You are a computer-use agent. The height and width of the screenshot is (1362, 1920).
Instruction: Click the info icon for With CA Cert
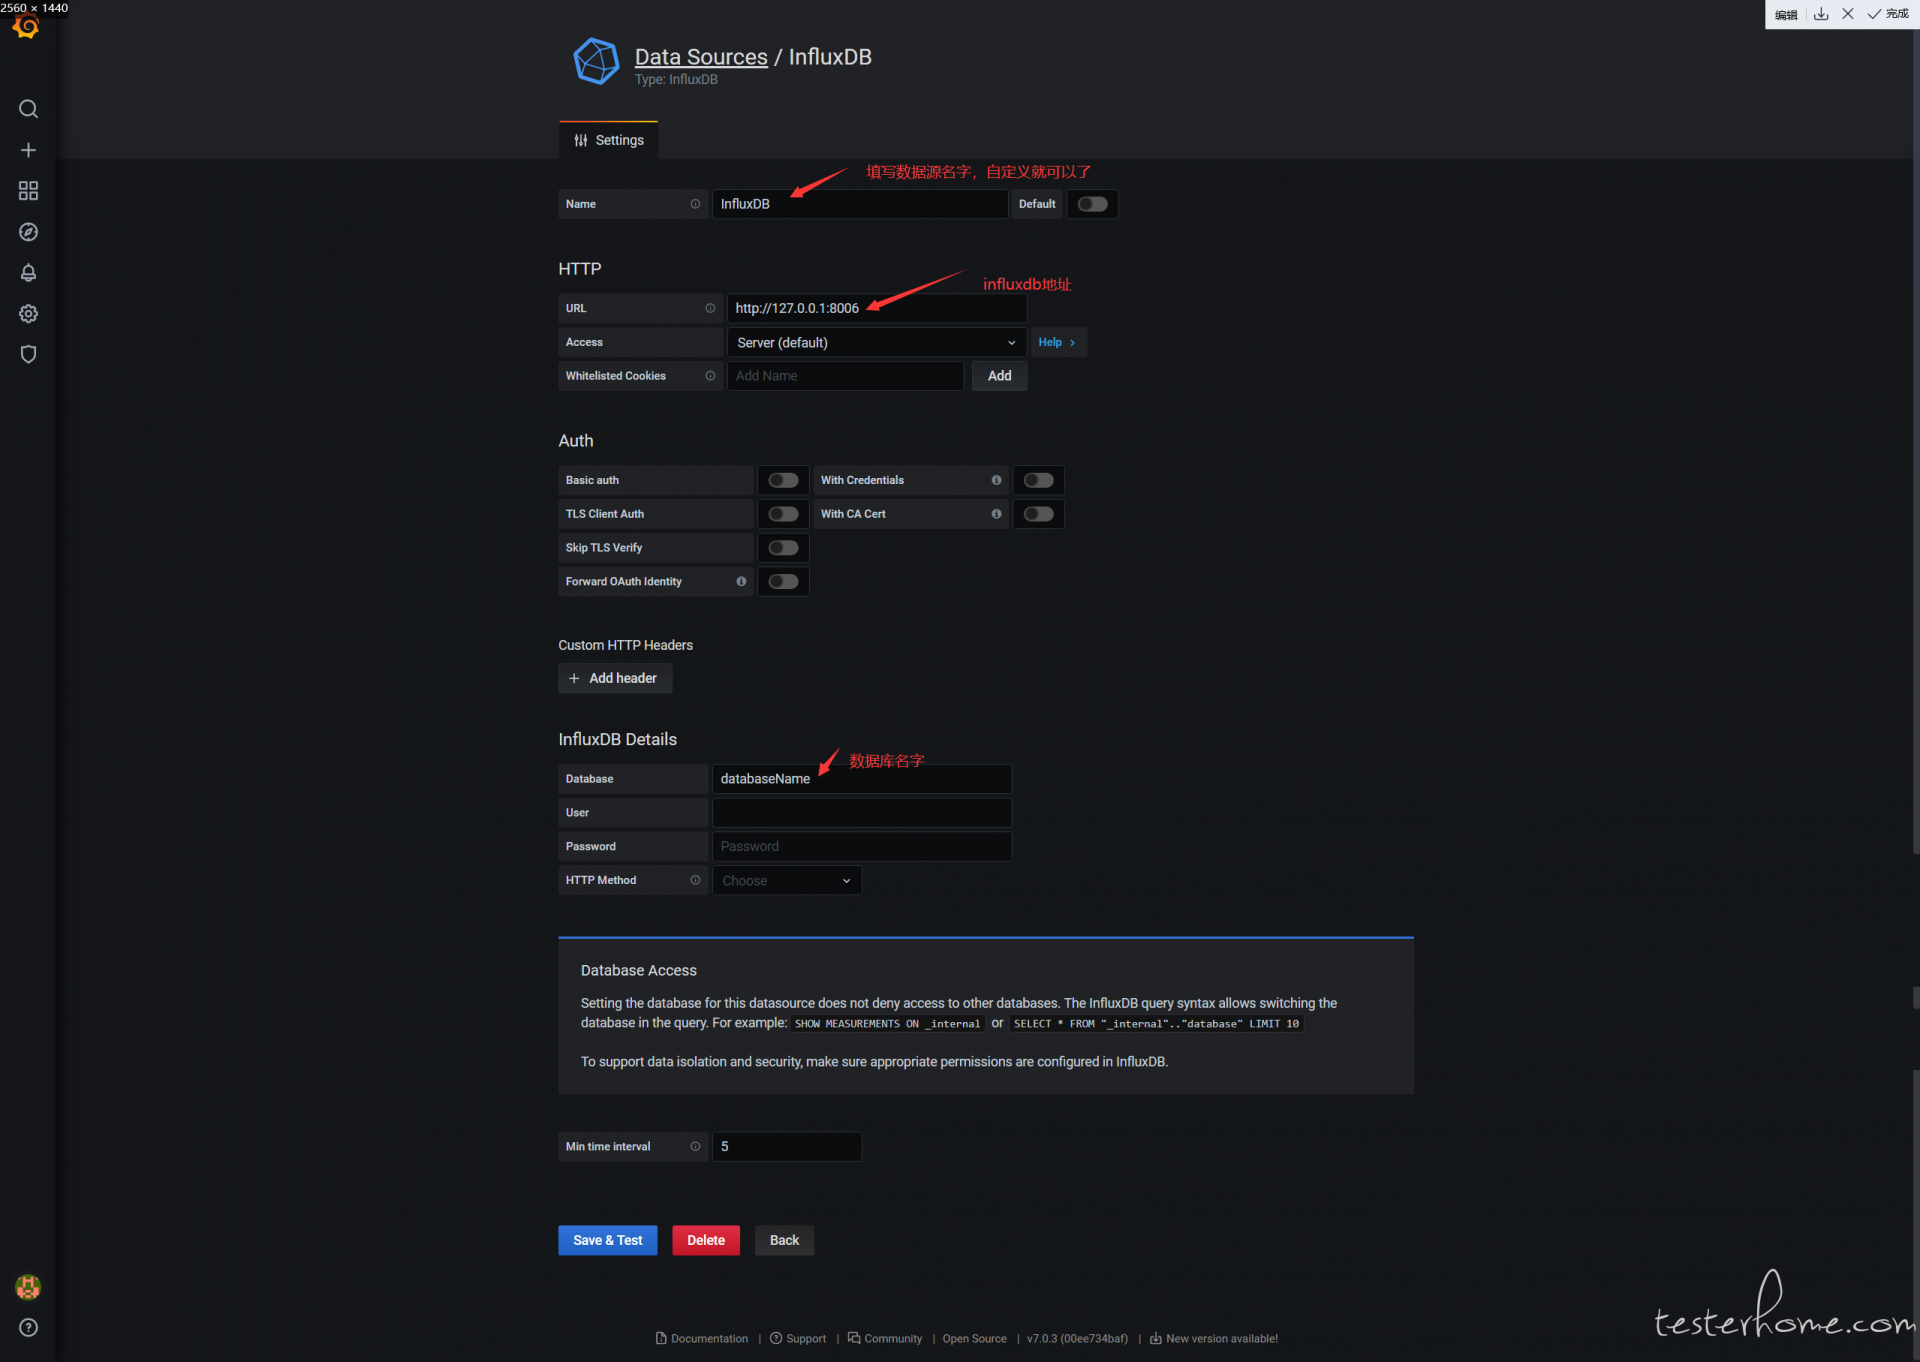[996, 514]
